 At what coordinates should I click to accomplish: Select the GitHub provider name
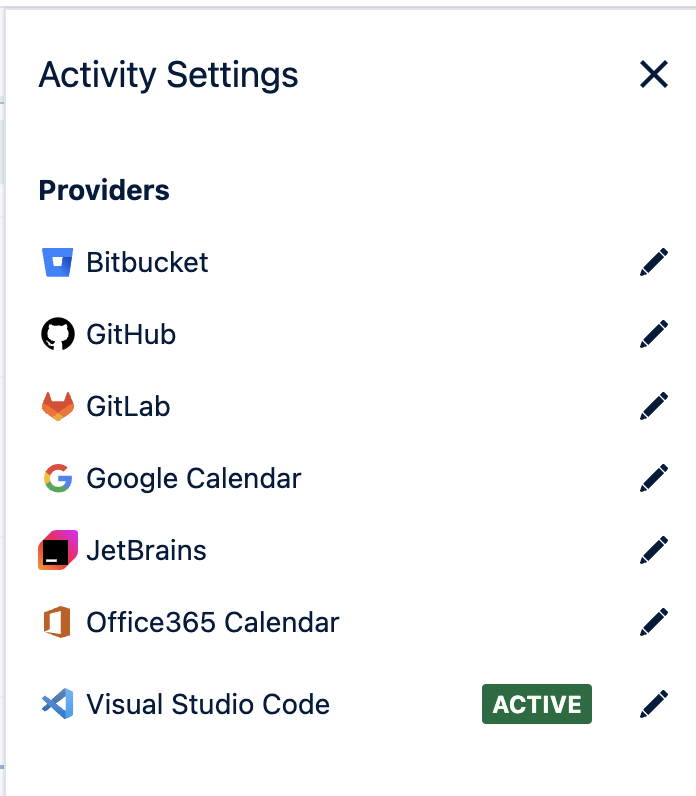[131, 334]
